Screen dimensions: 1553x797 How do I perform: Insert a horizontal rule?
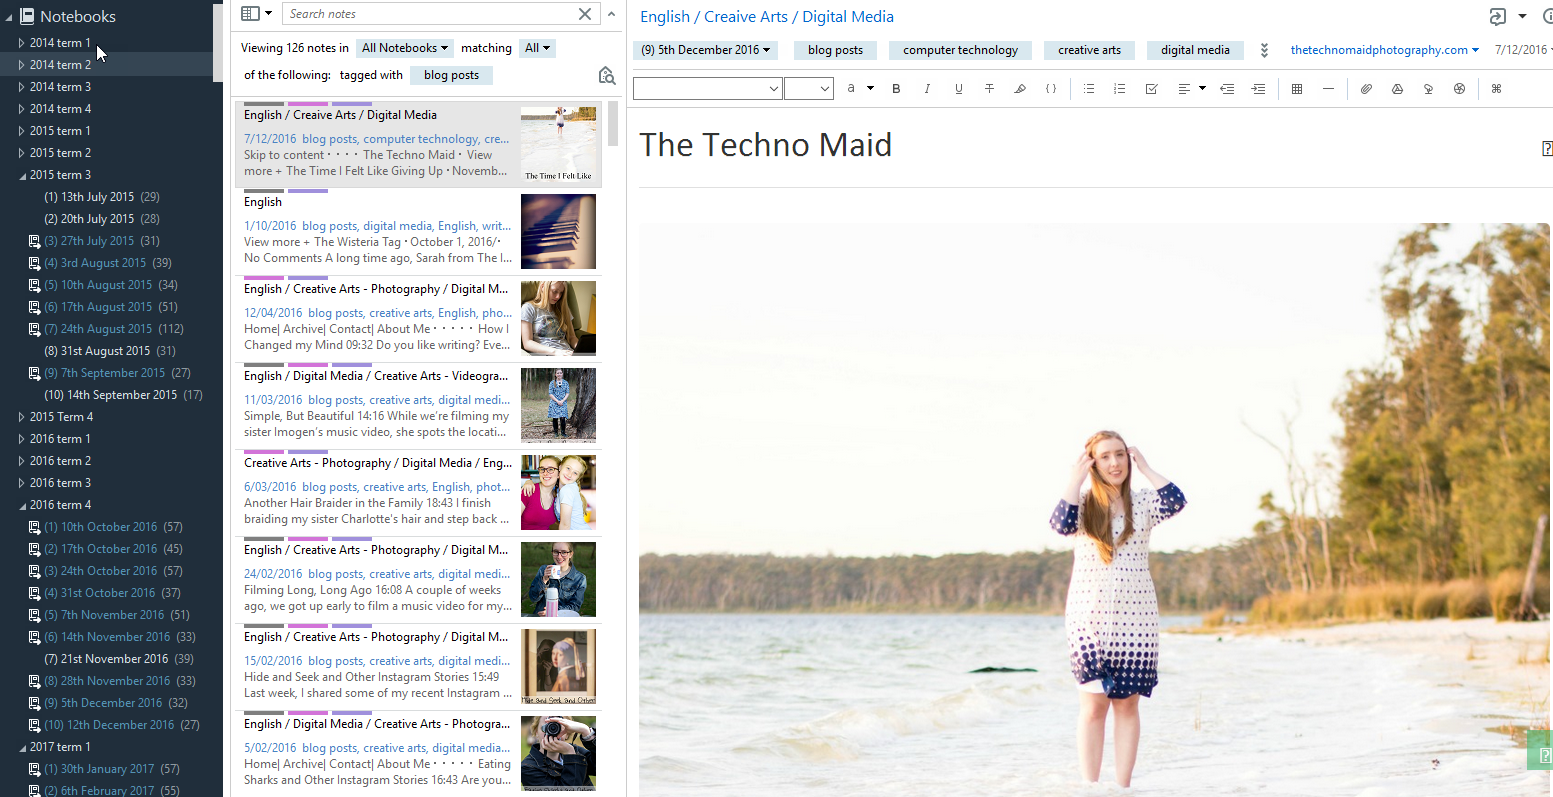click(x=1328, y=89)
